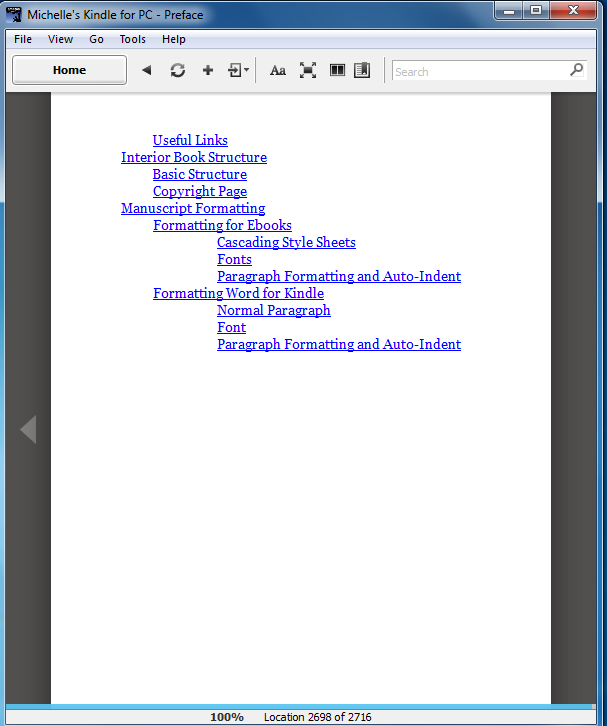This screenshot has width=607, height=726.
Task: Open the File menu
Action: (23, 39)
